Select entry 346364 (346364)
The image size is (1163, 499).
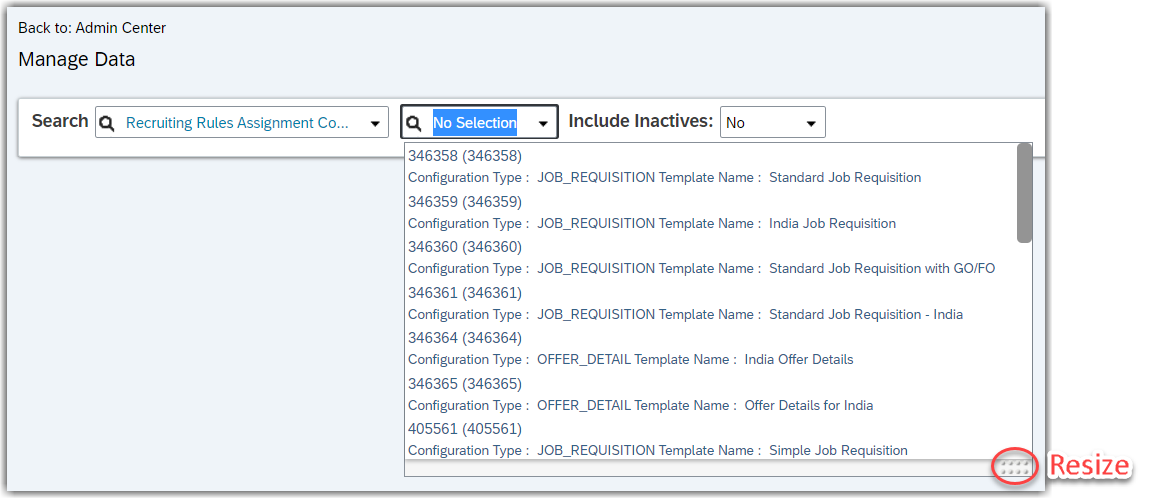pos(465,338)
